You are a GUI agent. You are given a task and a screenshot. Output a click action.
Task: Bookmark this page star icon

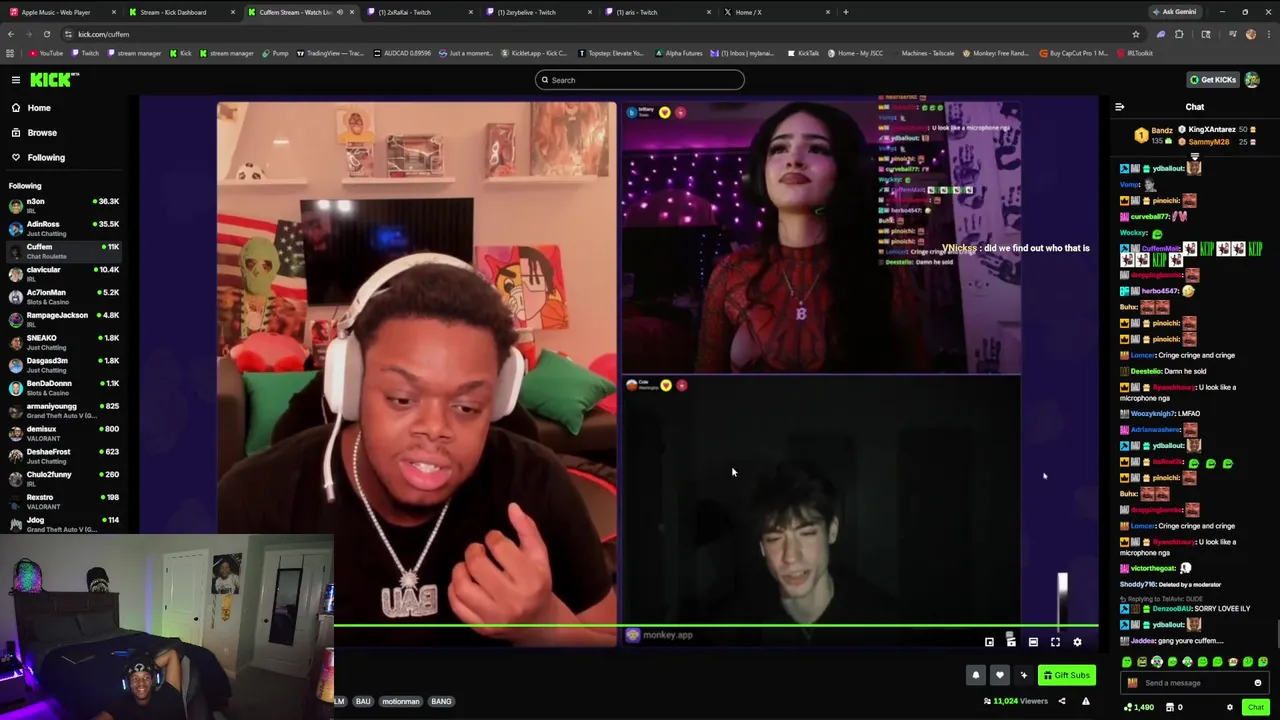[1136, 34]
